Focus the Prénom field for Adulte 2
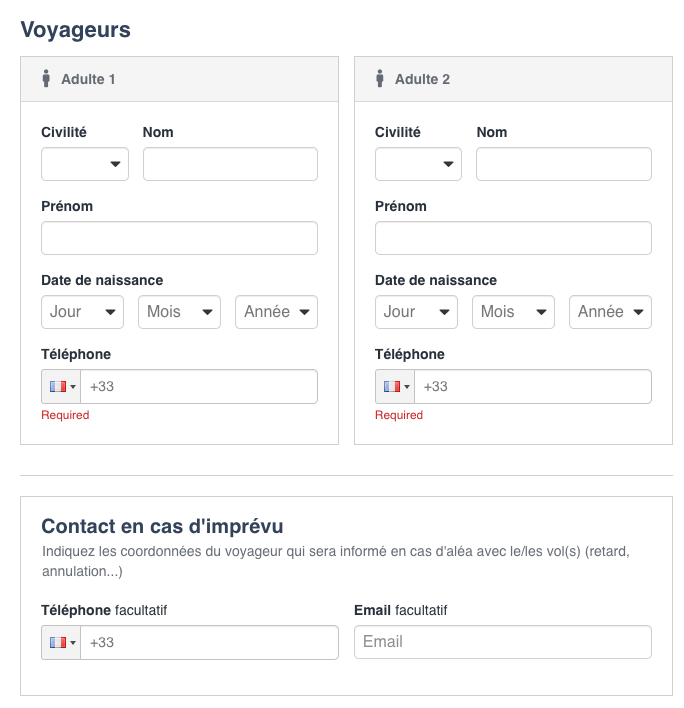684x708 pixels. [x=513, y=238]
